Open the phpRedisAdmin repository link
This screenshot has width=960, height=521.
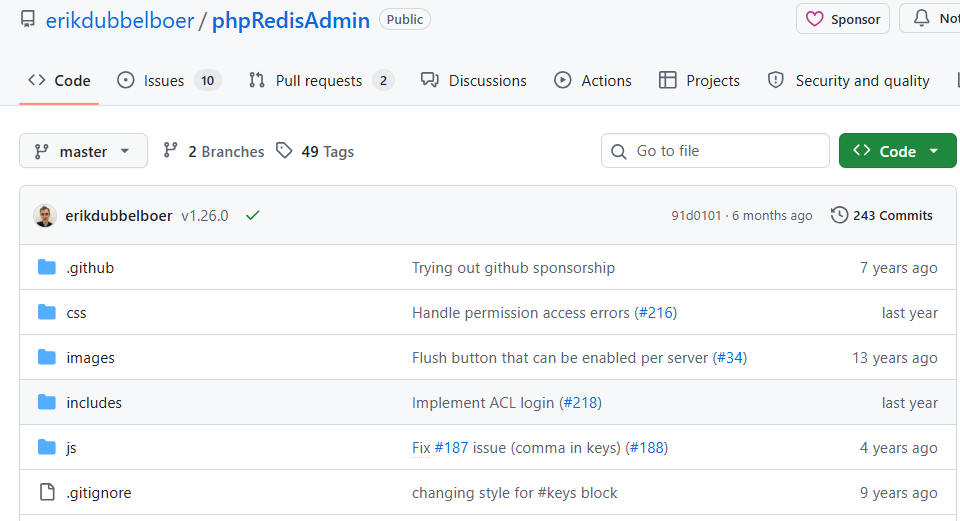[x=291, y=20]
